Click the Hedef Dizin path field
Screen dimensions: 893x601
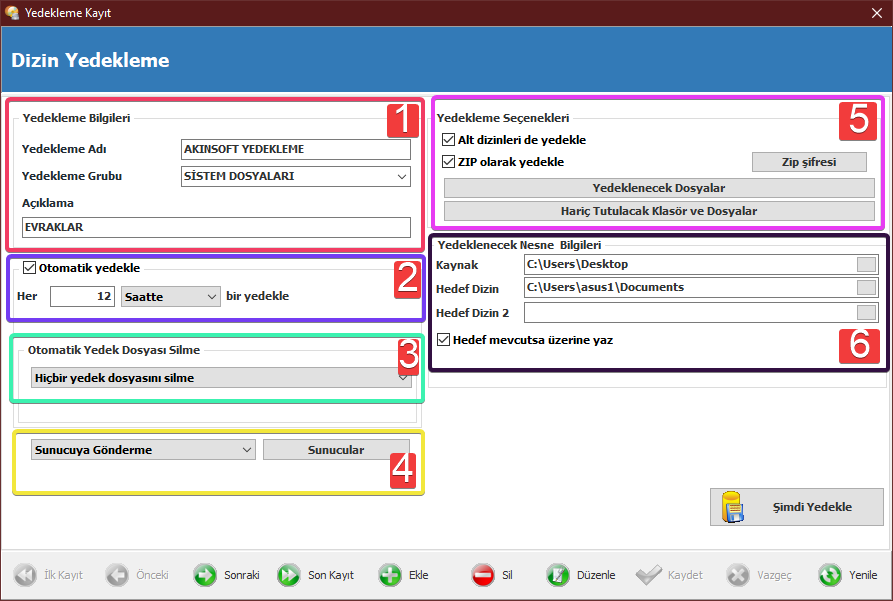click(x=690, y=288)
